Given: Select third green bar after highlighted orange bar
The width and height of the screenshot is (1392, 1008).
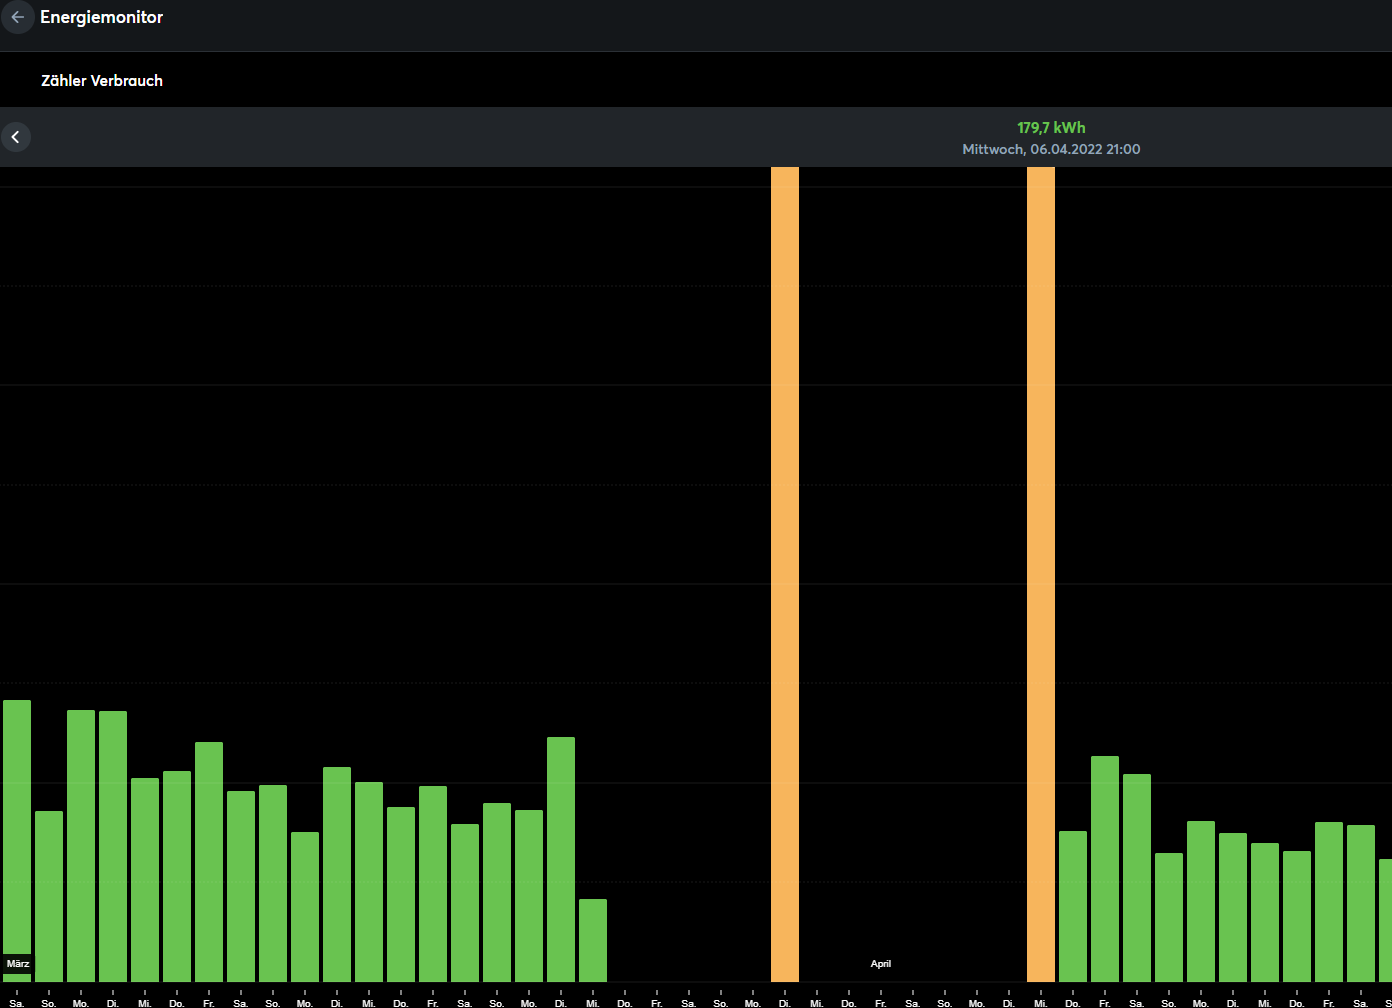Looking at the screenshot, I should click(x=1137, y=877).
